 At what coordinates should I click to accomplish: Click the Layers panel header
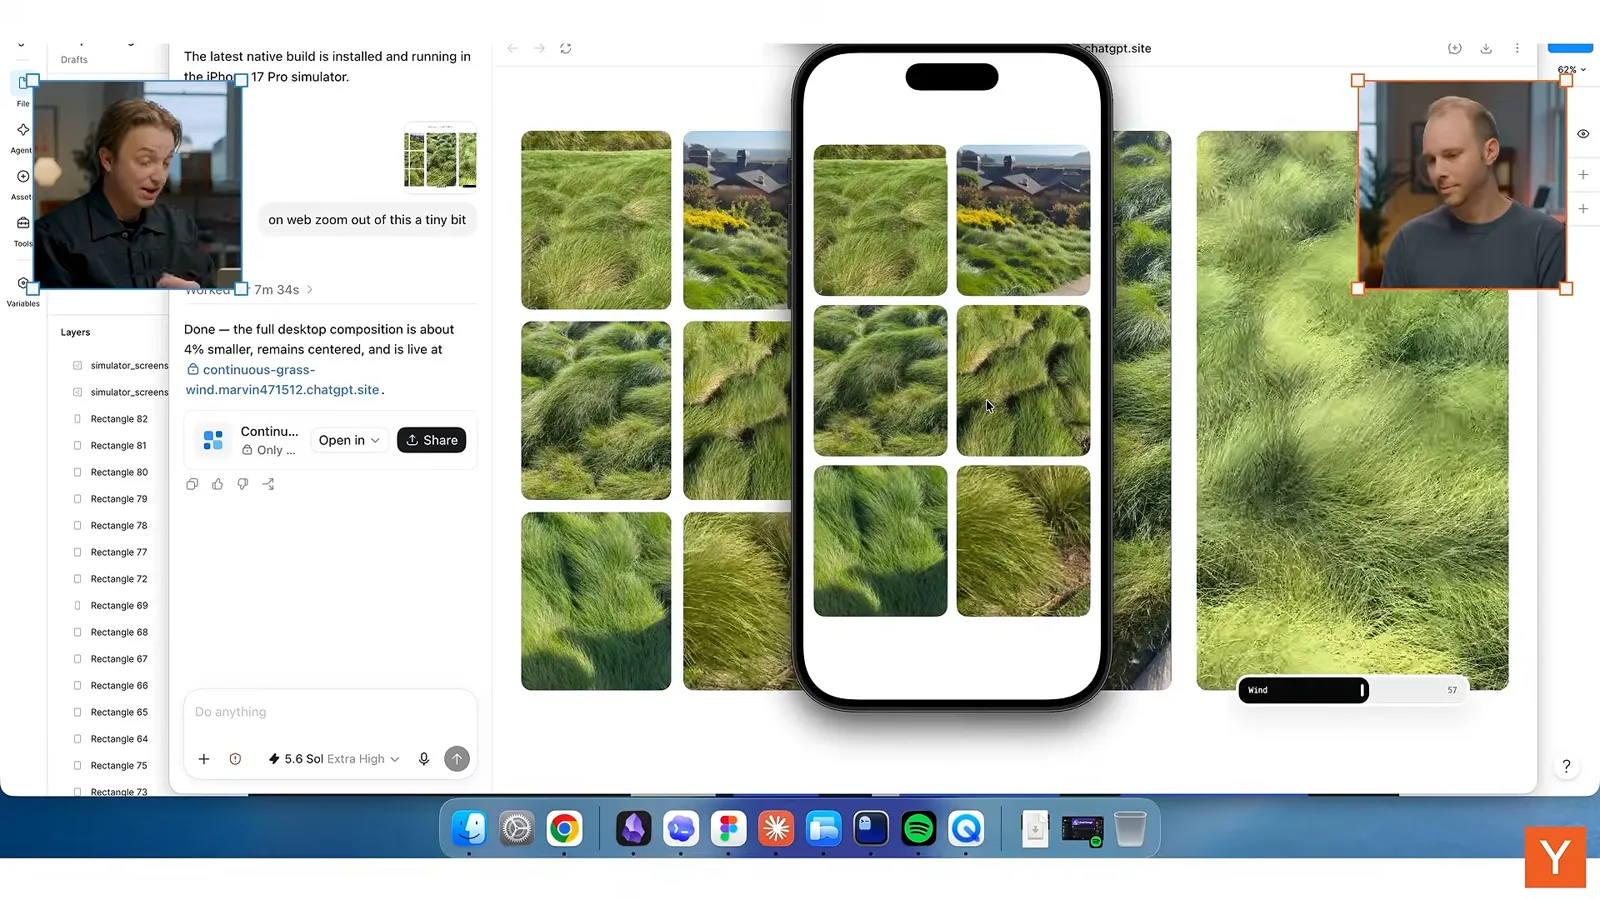75,332
